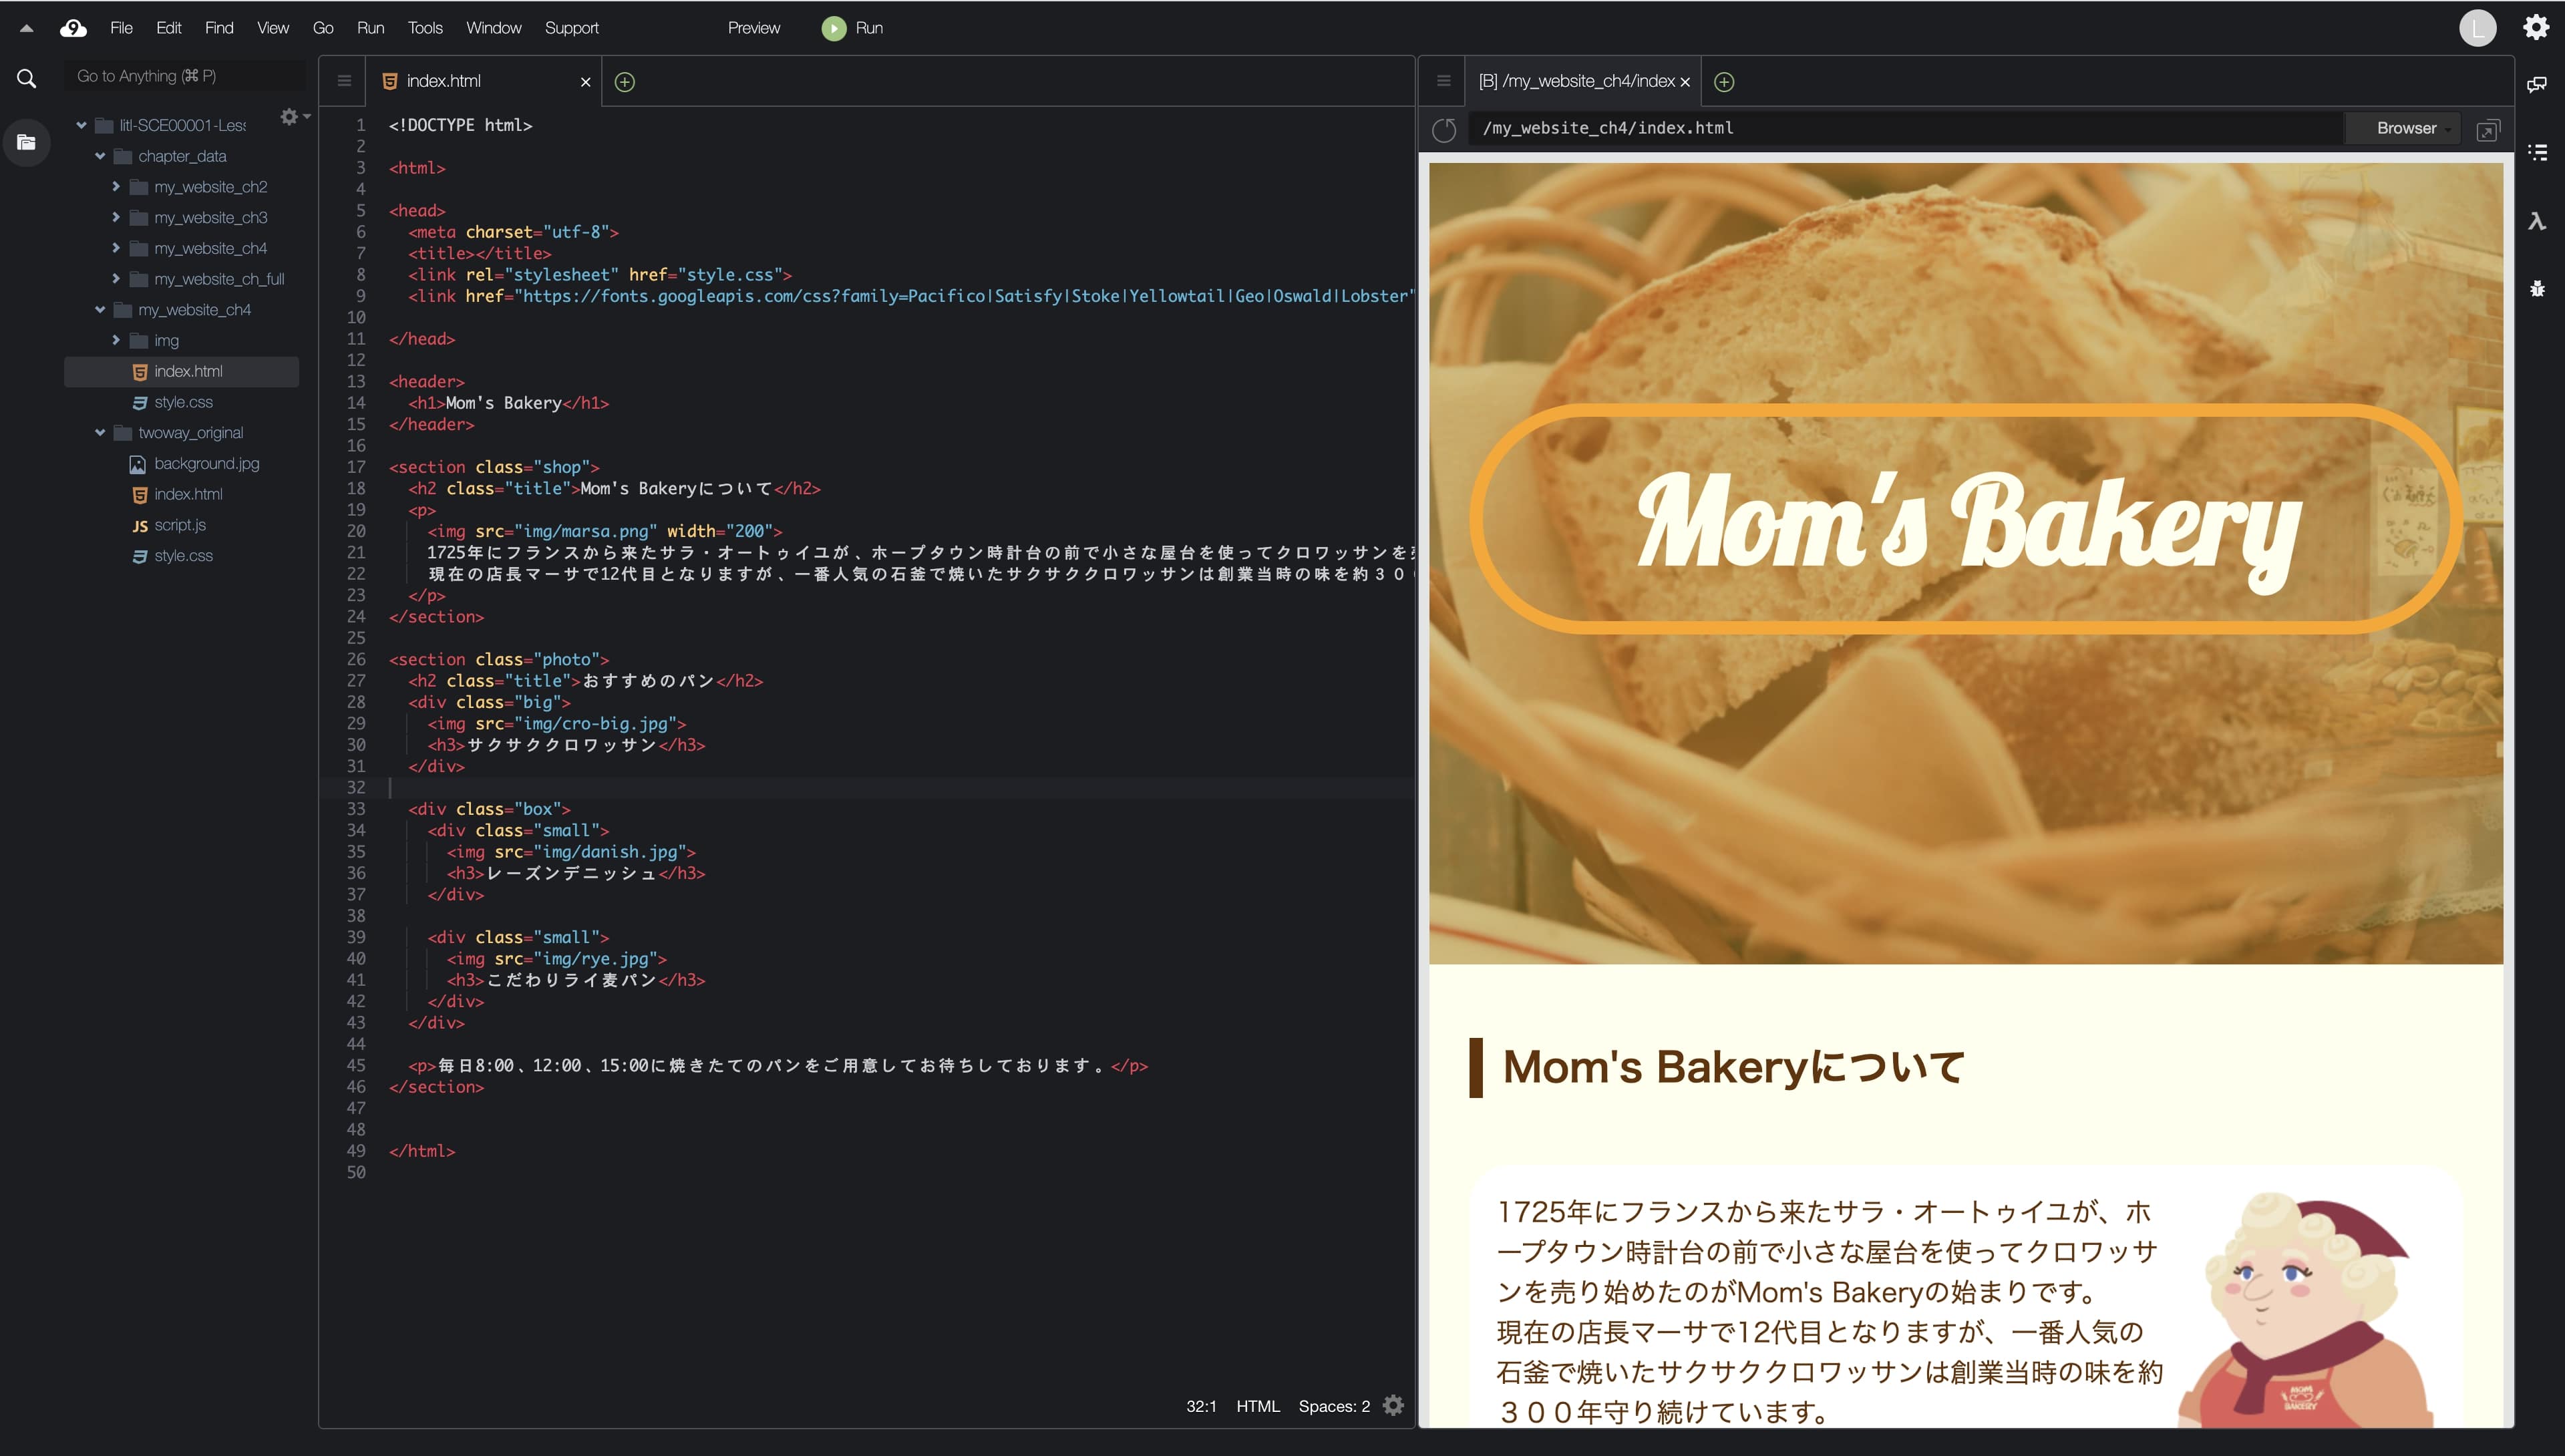Click the search magnifier icon in left sidebar

(27, 78)
